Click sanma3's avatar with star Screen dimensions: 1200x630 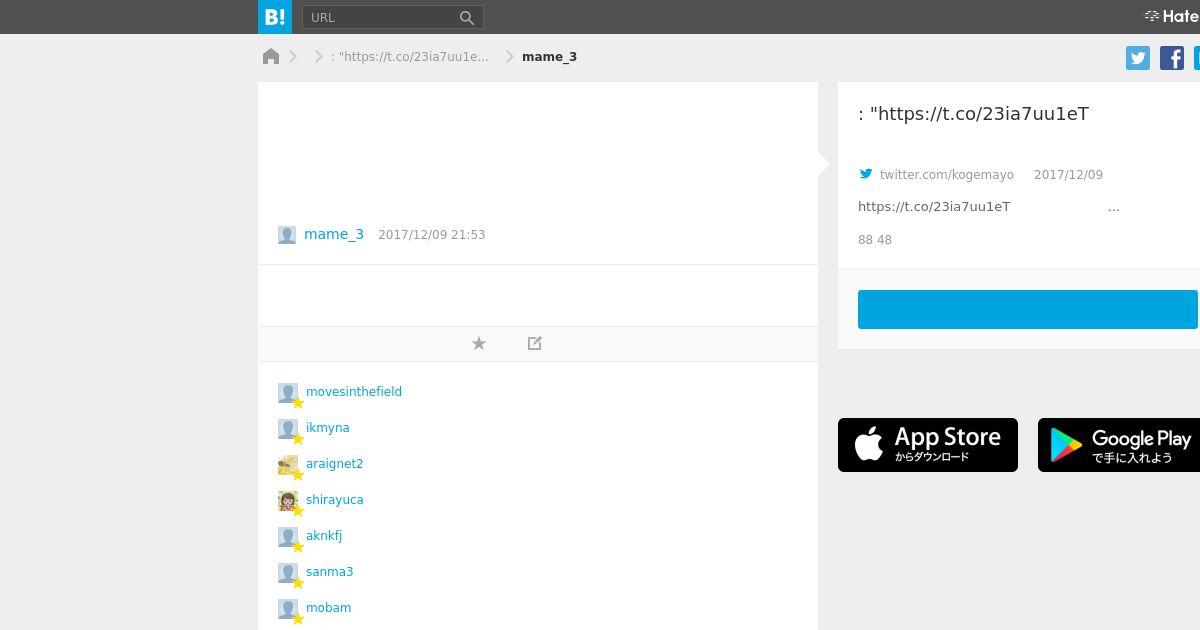(289, 574)
